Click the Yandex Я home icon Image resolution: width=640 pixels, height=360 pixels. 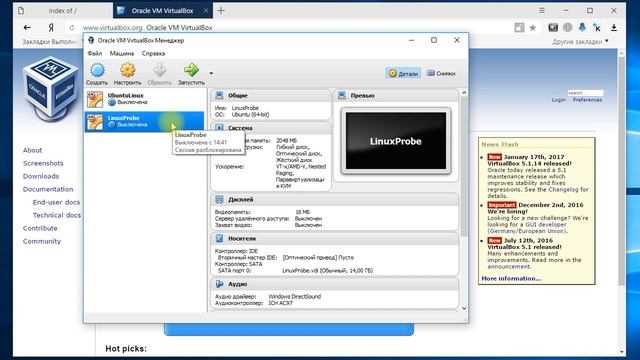coord(51,28)
